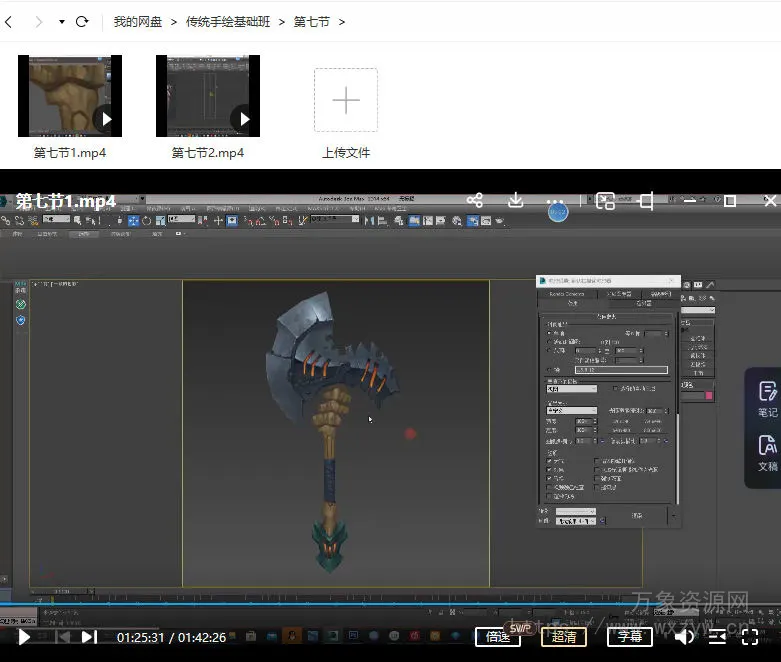Change video quality via 超清 option
Screen dimensions: 781x662
[564, 636]
